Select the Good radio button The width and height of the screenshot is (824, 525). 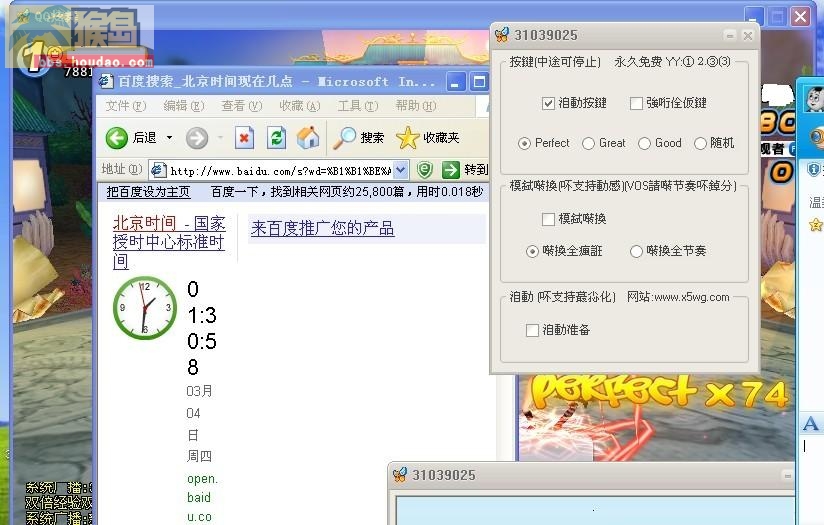click(644, 143)
